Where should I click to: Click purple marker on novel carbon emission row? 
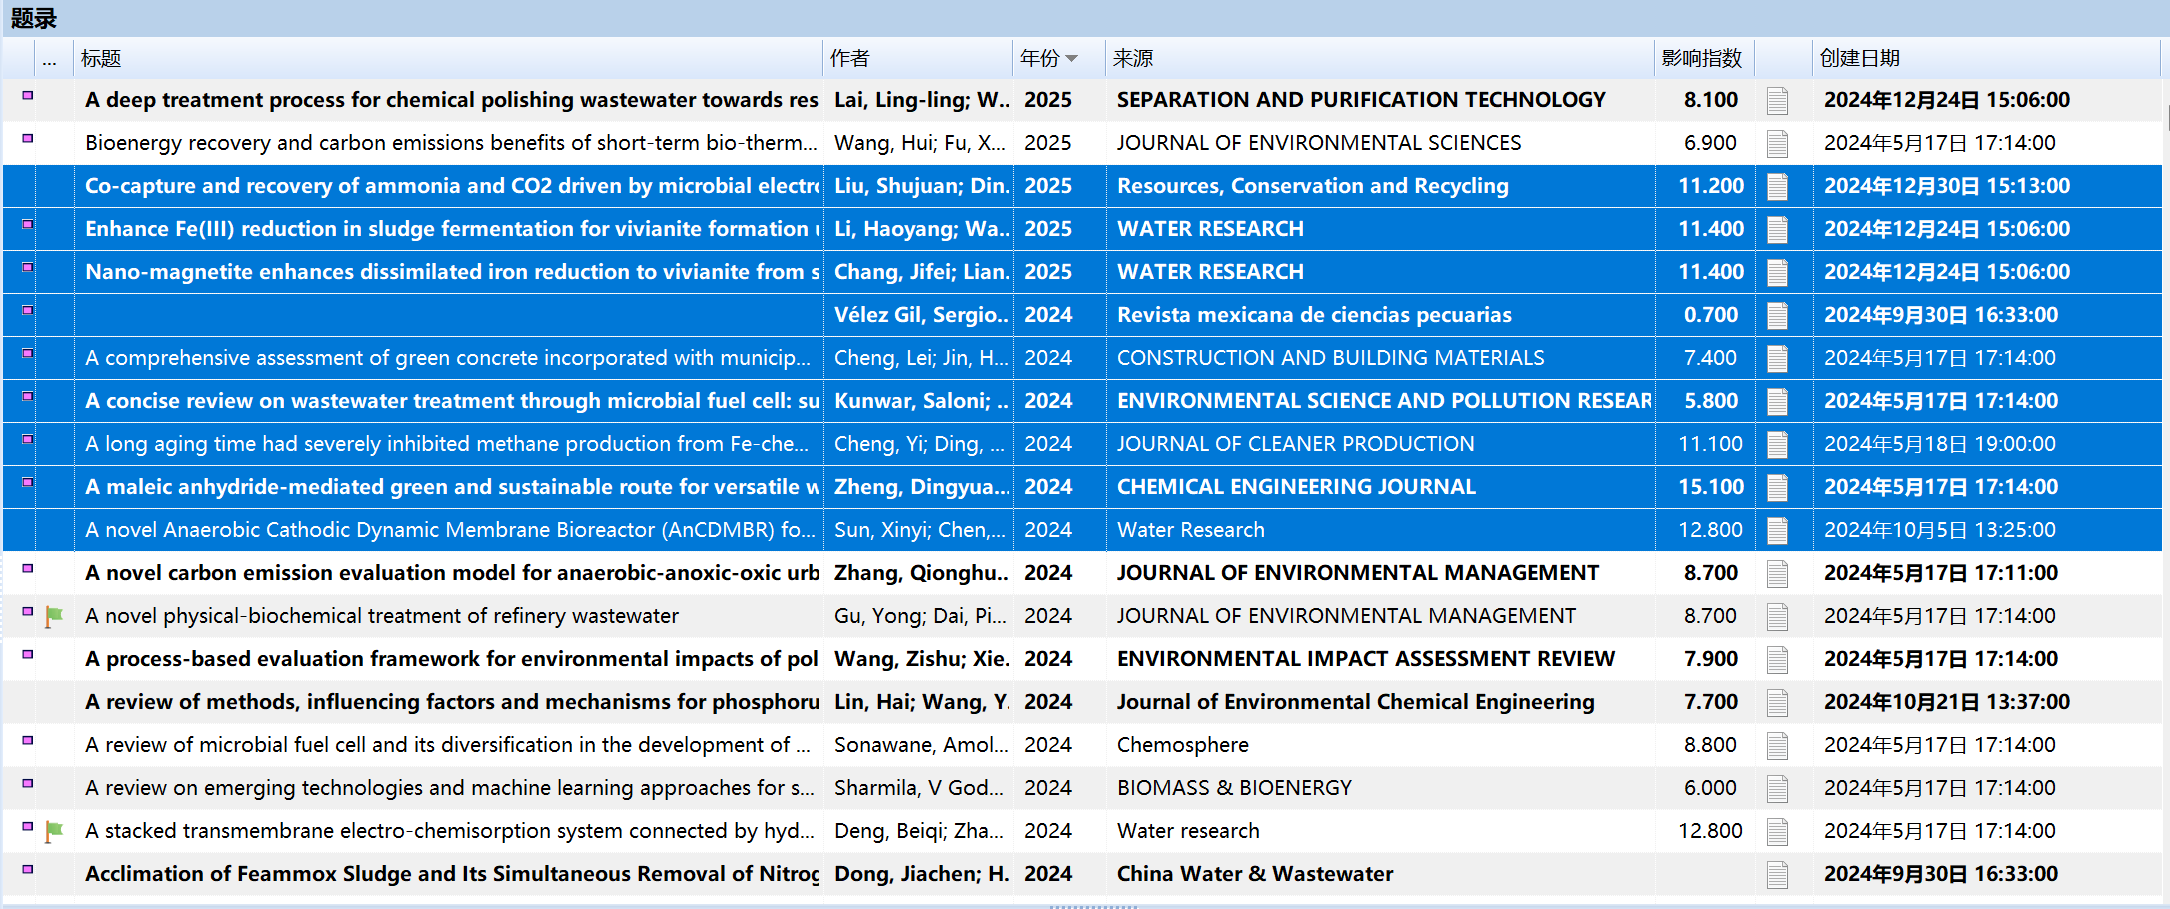pos(28,568)
